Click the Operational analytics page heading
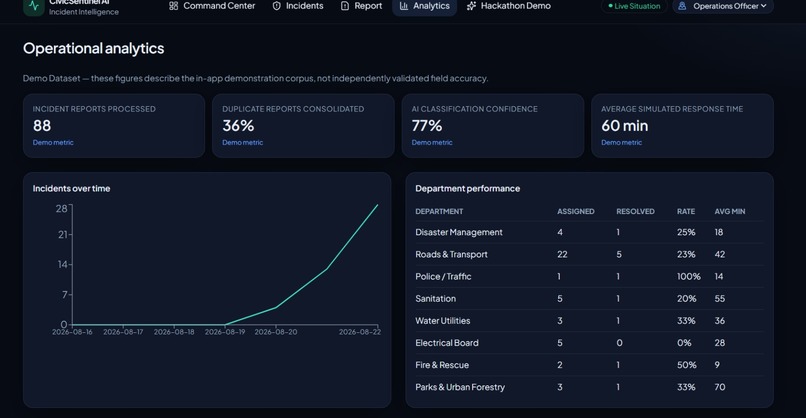The width and height of the screenshot is (806, 418). [94, 48]
